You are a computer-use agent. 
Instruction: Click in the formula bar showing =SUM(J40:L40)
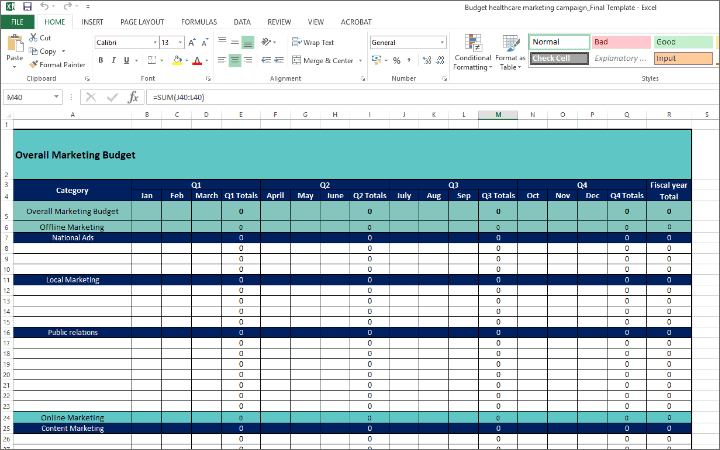(400, 97)
